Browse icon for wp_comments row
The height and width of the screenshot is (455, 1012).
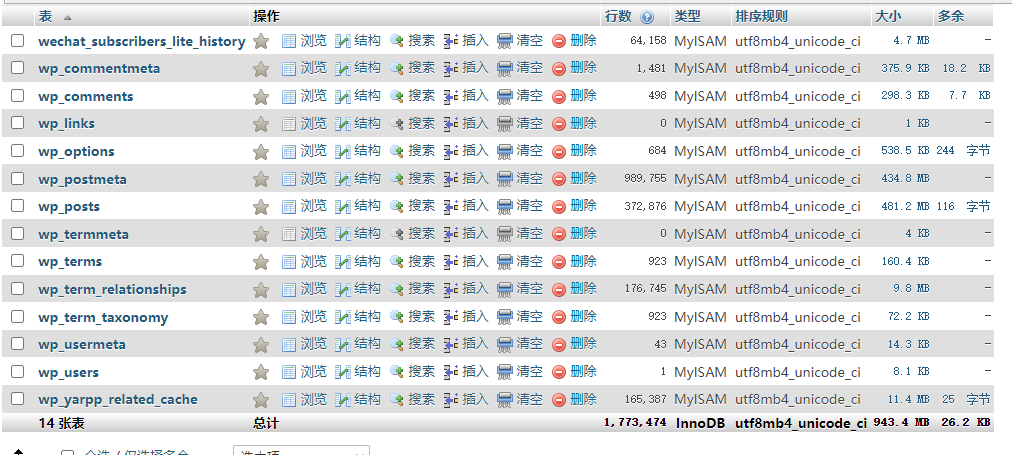pos(289,97)
